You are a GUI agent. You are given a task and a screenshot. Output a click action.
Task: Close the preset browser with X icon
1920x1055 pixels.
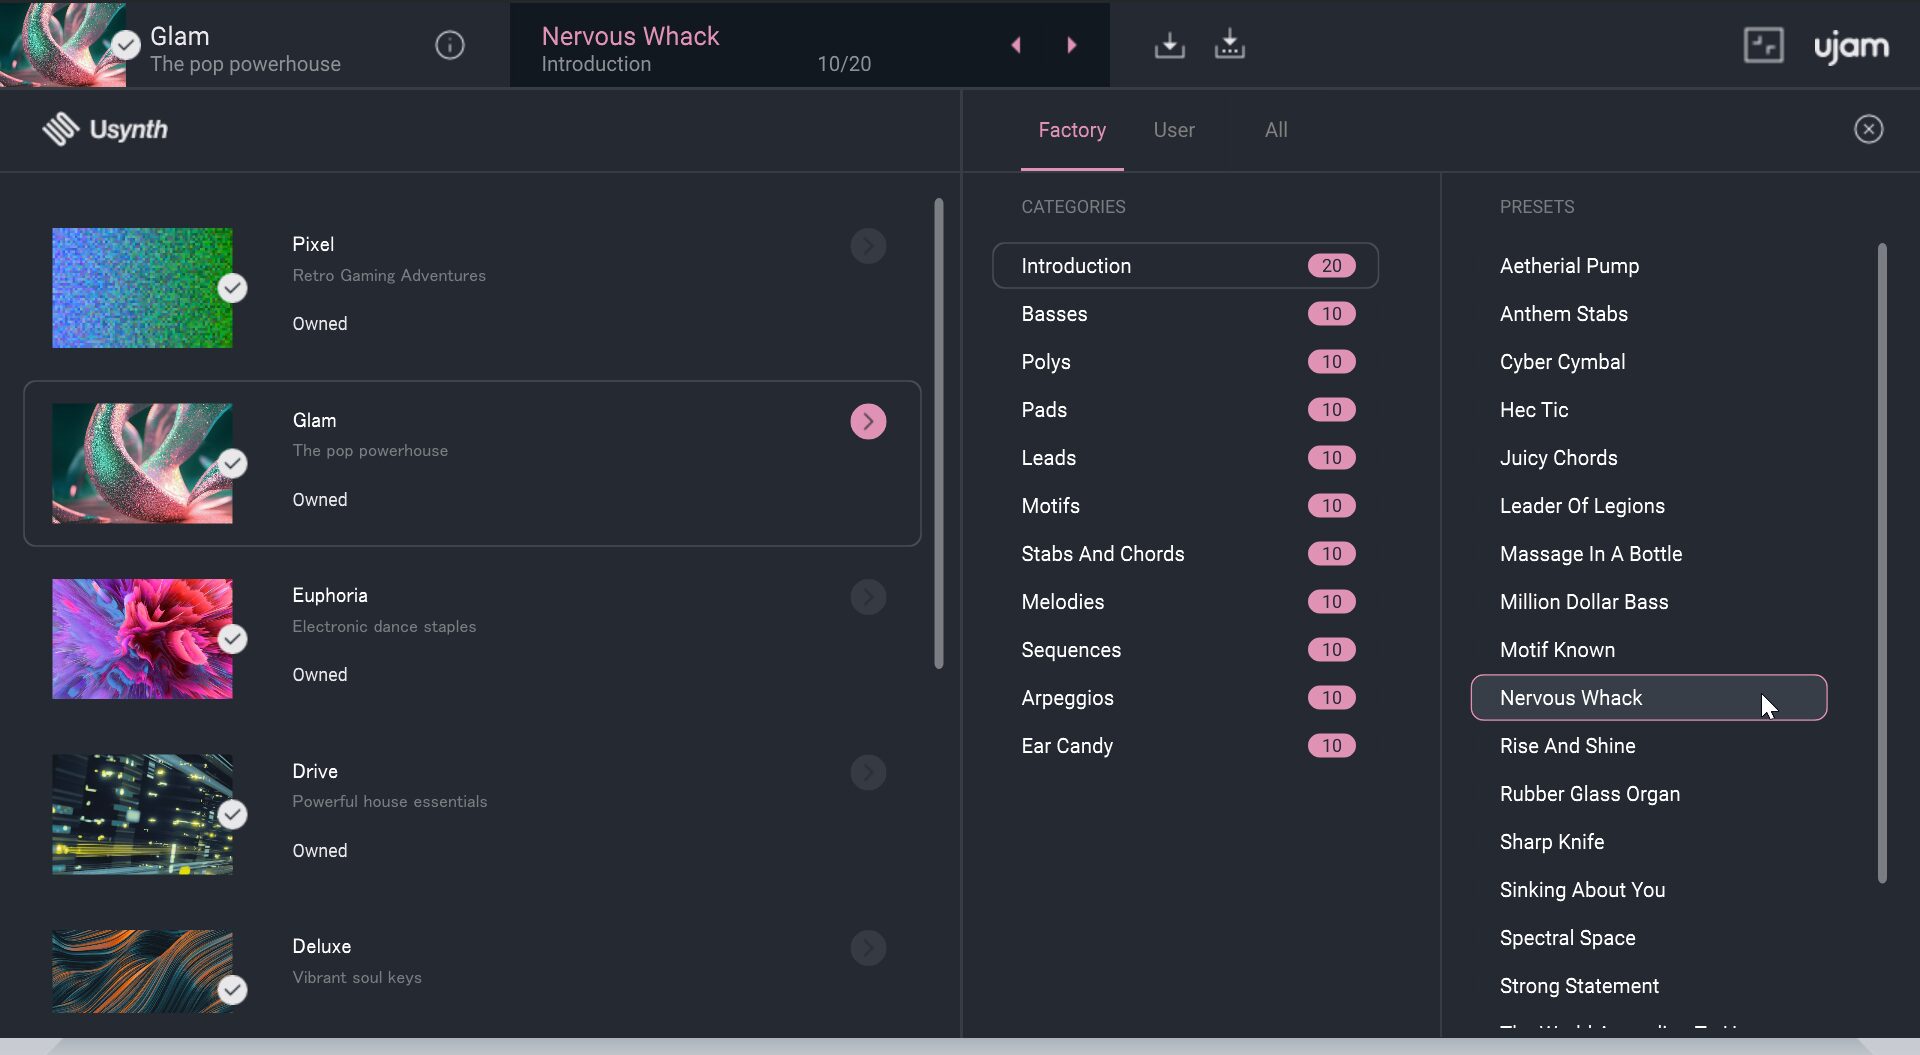click(x=1868, y=129)
